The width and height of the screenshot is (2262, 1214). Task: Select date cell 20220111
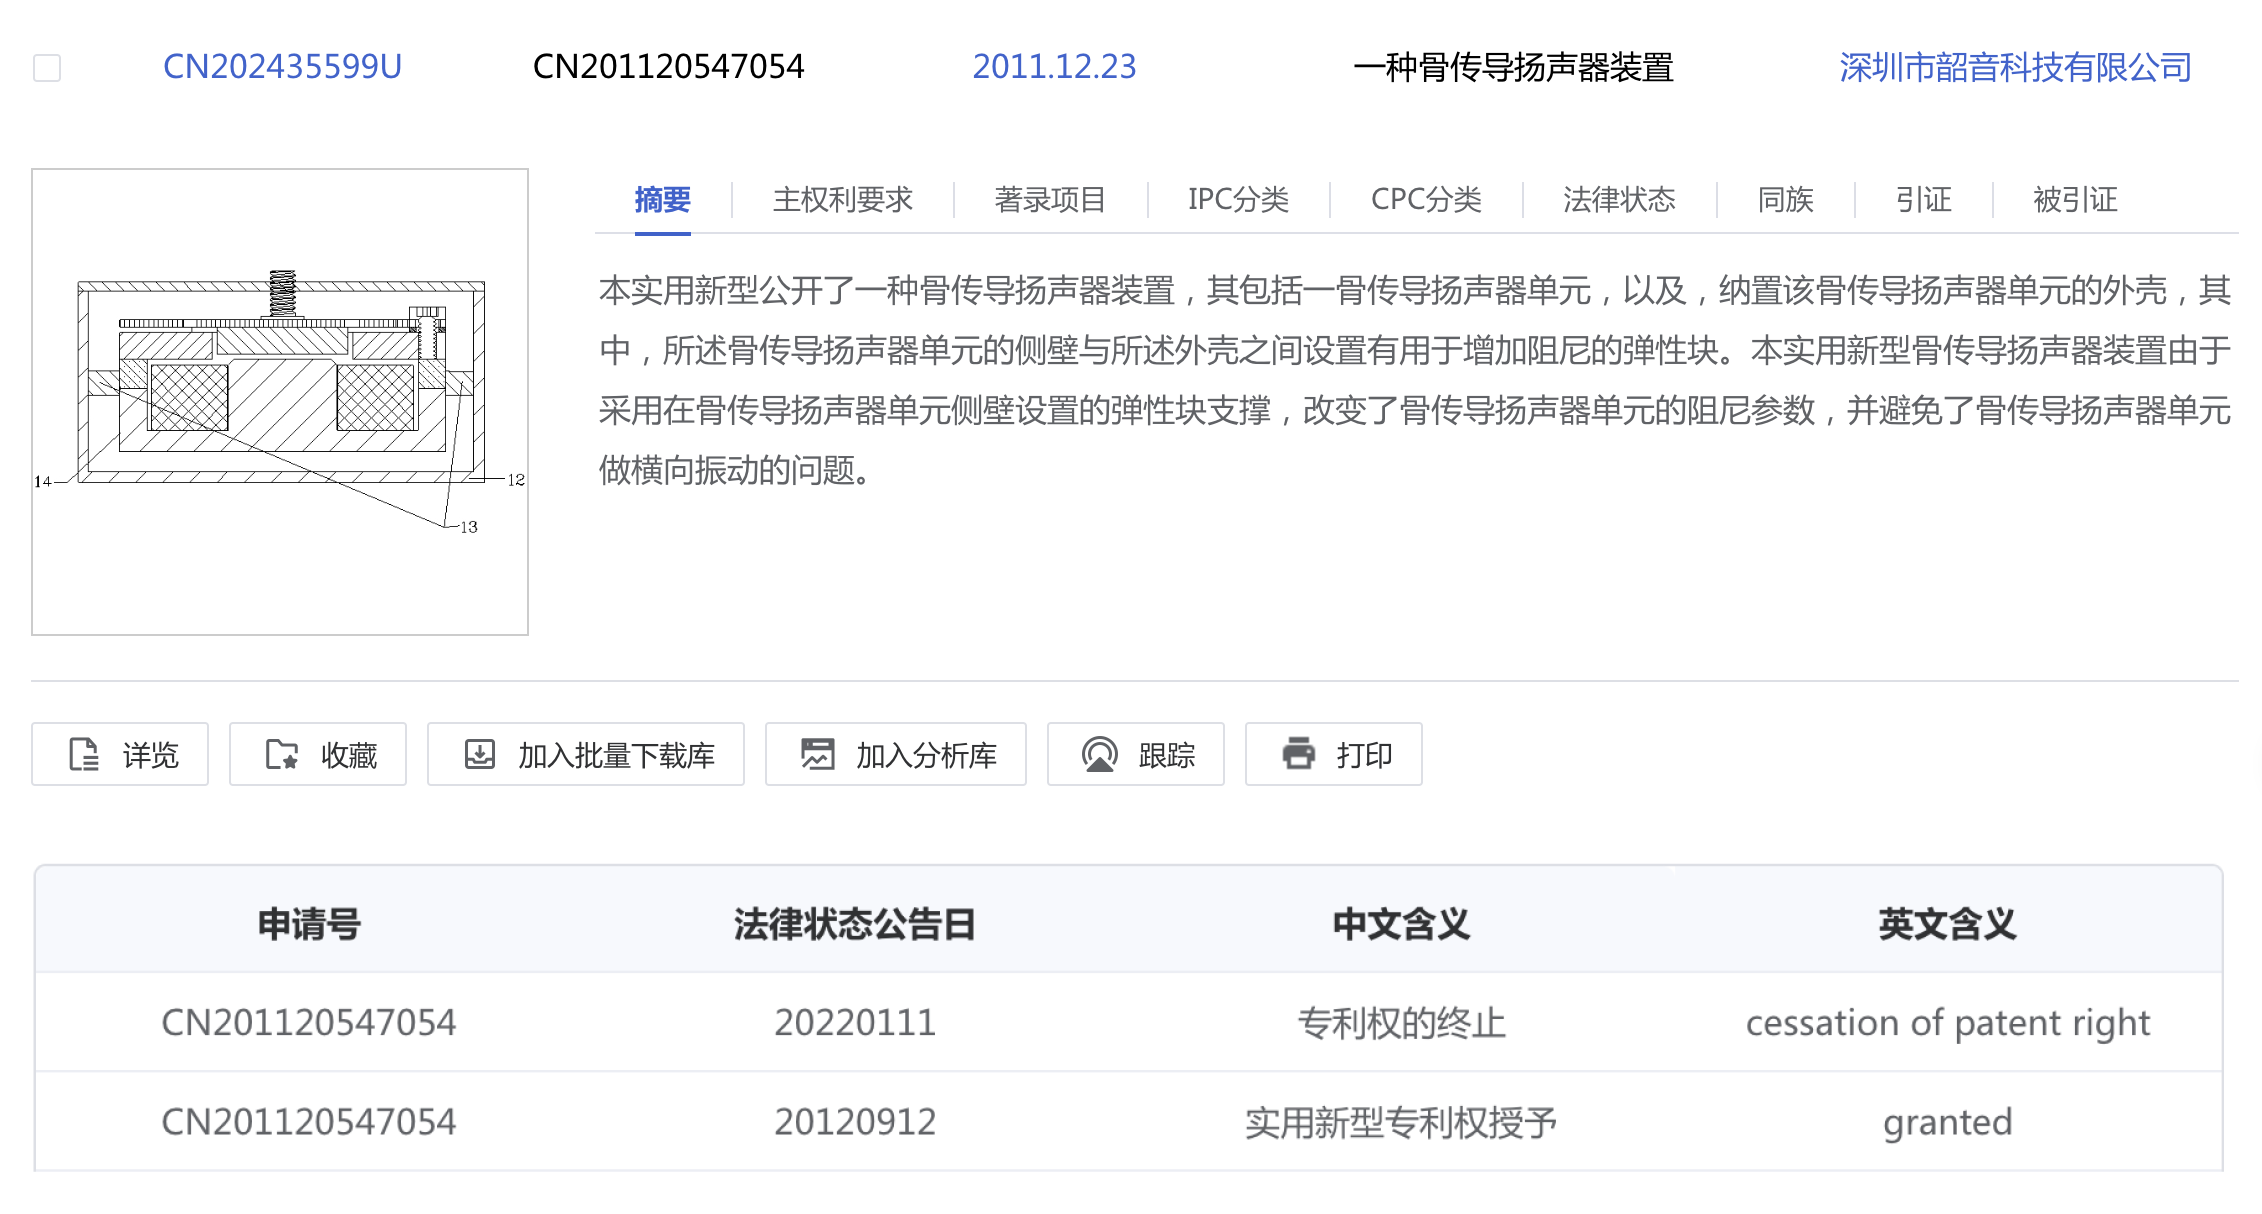point(855,1022)
